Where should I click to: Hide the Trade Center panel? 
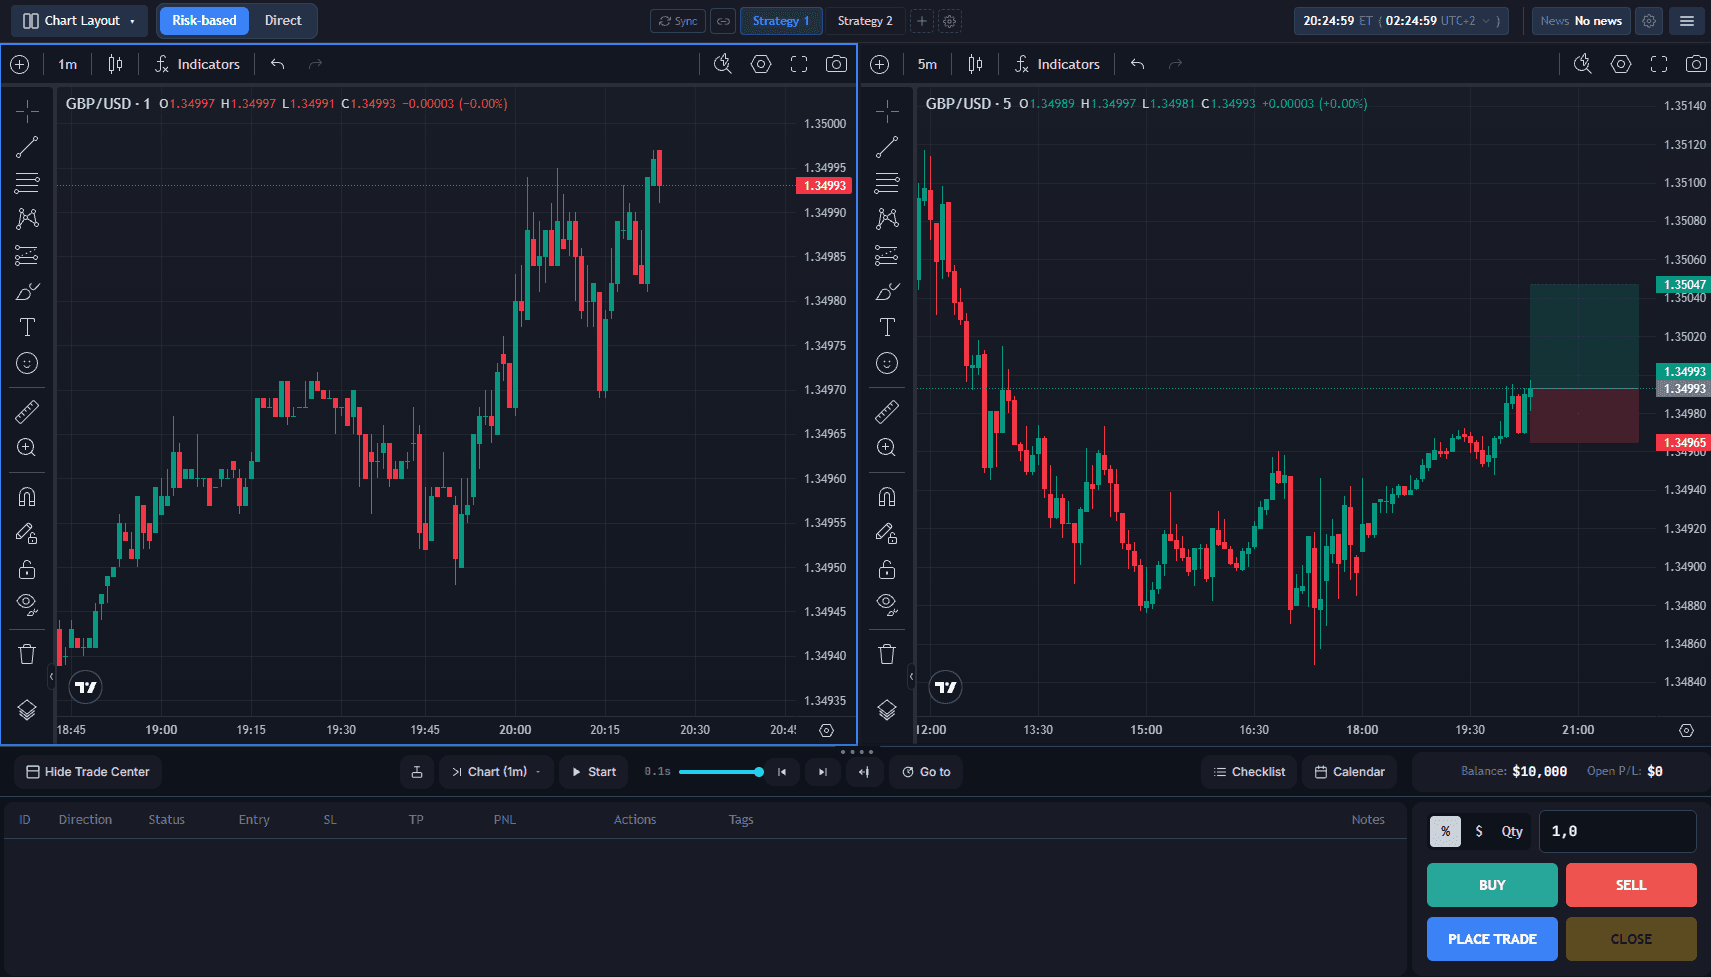point(88,772)
